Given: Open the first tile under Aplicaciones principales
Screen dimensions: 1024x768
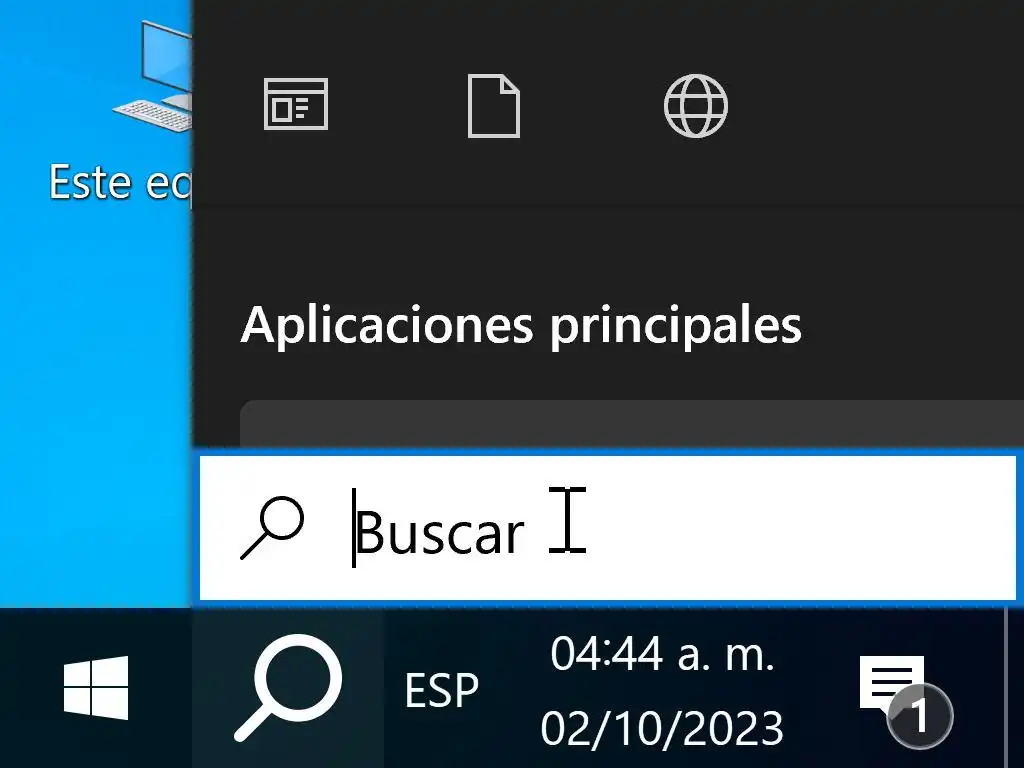Looking at the screenshot, I should (x=632, y=424).
